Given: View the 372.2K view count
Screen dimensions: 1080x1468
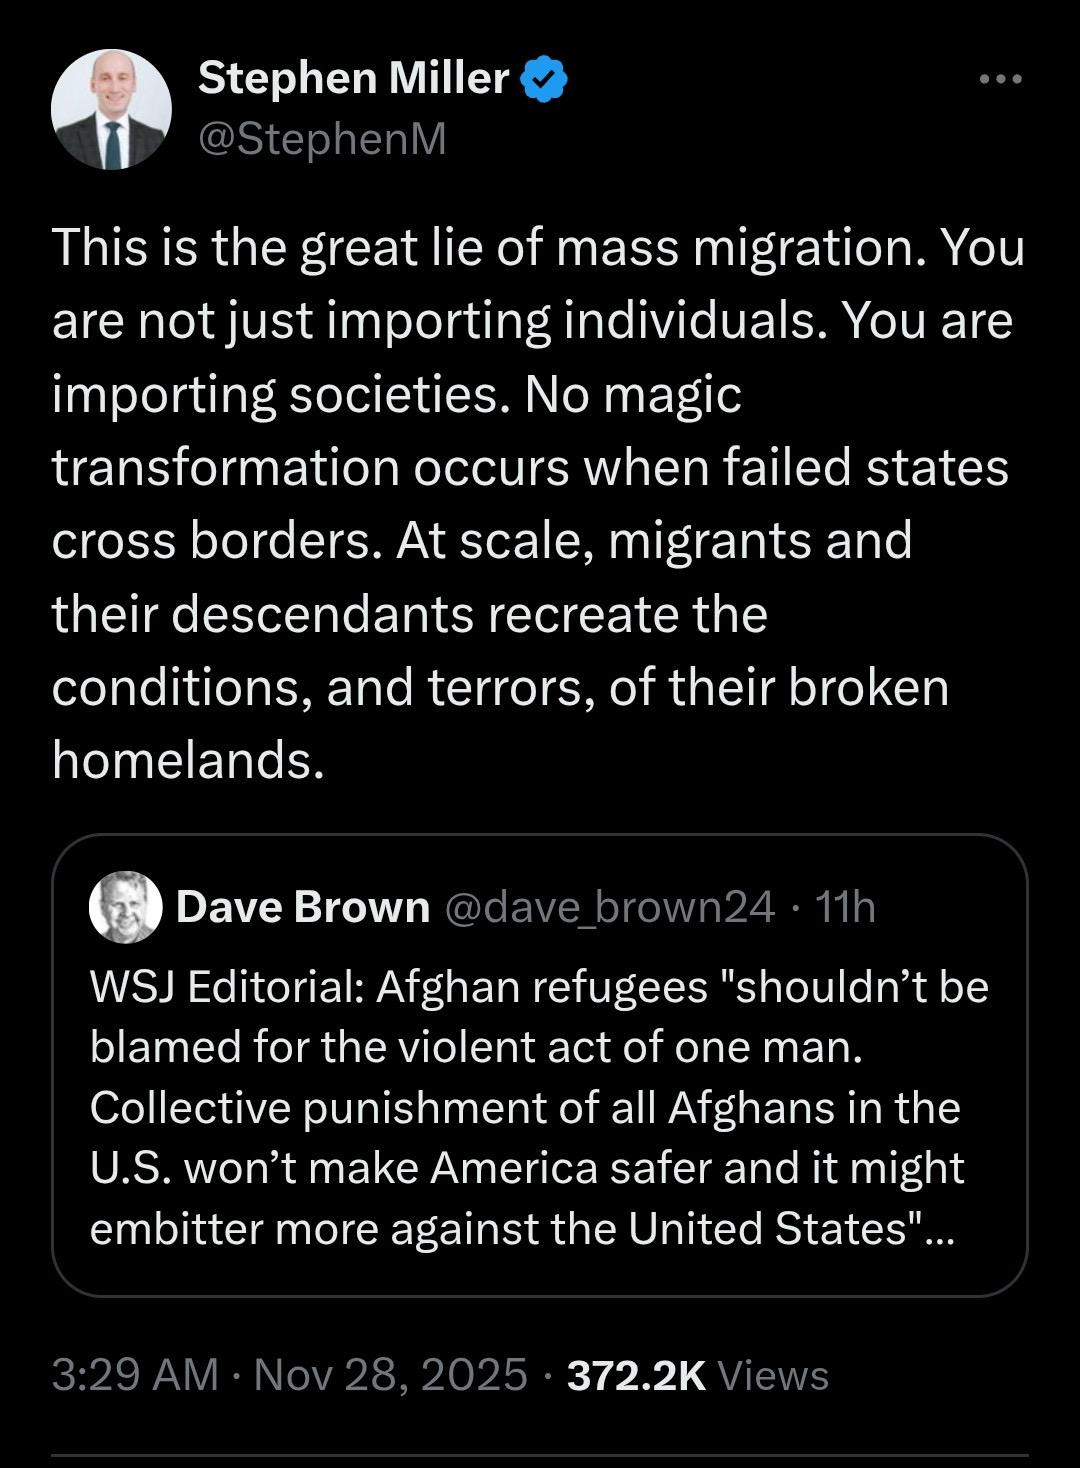Looking at the screenshot, I should [636, 1375].
